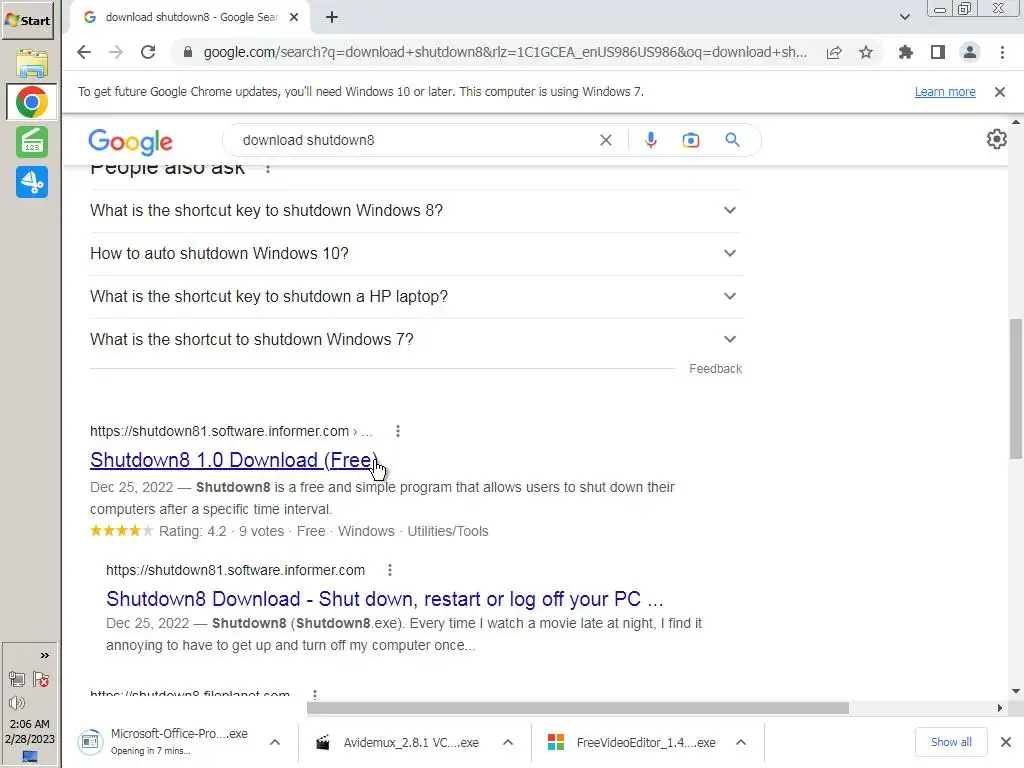
Task: Open the Windows Start menu
Action: [27, 20]
